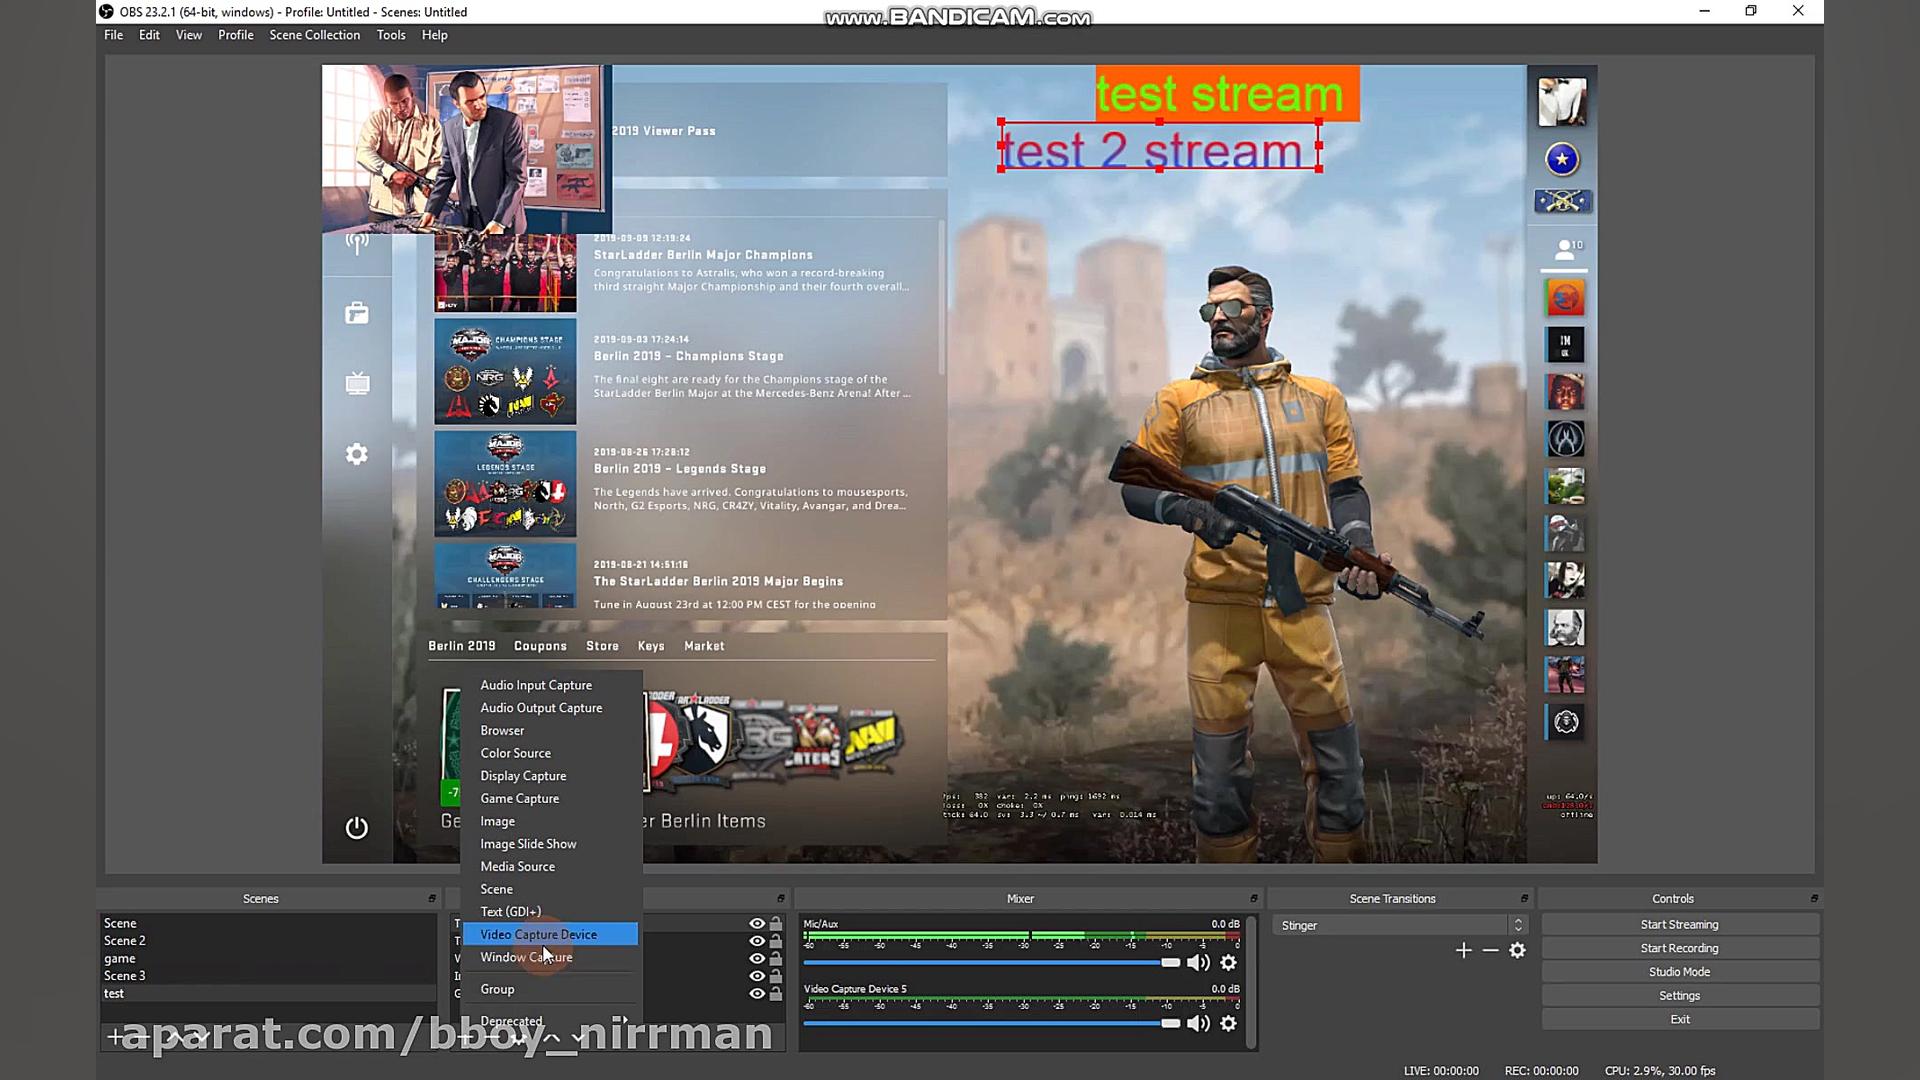The image size is (1920, 1080).
Task: Open transition properties gear icon
Action: click(x=1517, y=950)
